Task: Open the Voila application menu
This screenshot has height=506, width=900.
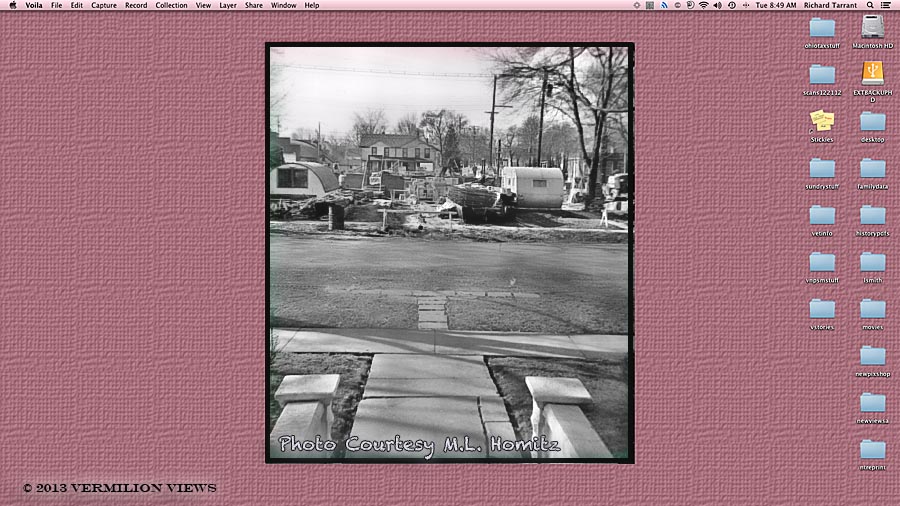Action: 34,5
